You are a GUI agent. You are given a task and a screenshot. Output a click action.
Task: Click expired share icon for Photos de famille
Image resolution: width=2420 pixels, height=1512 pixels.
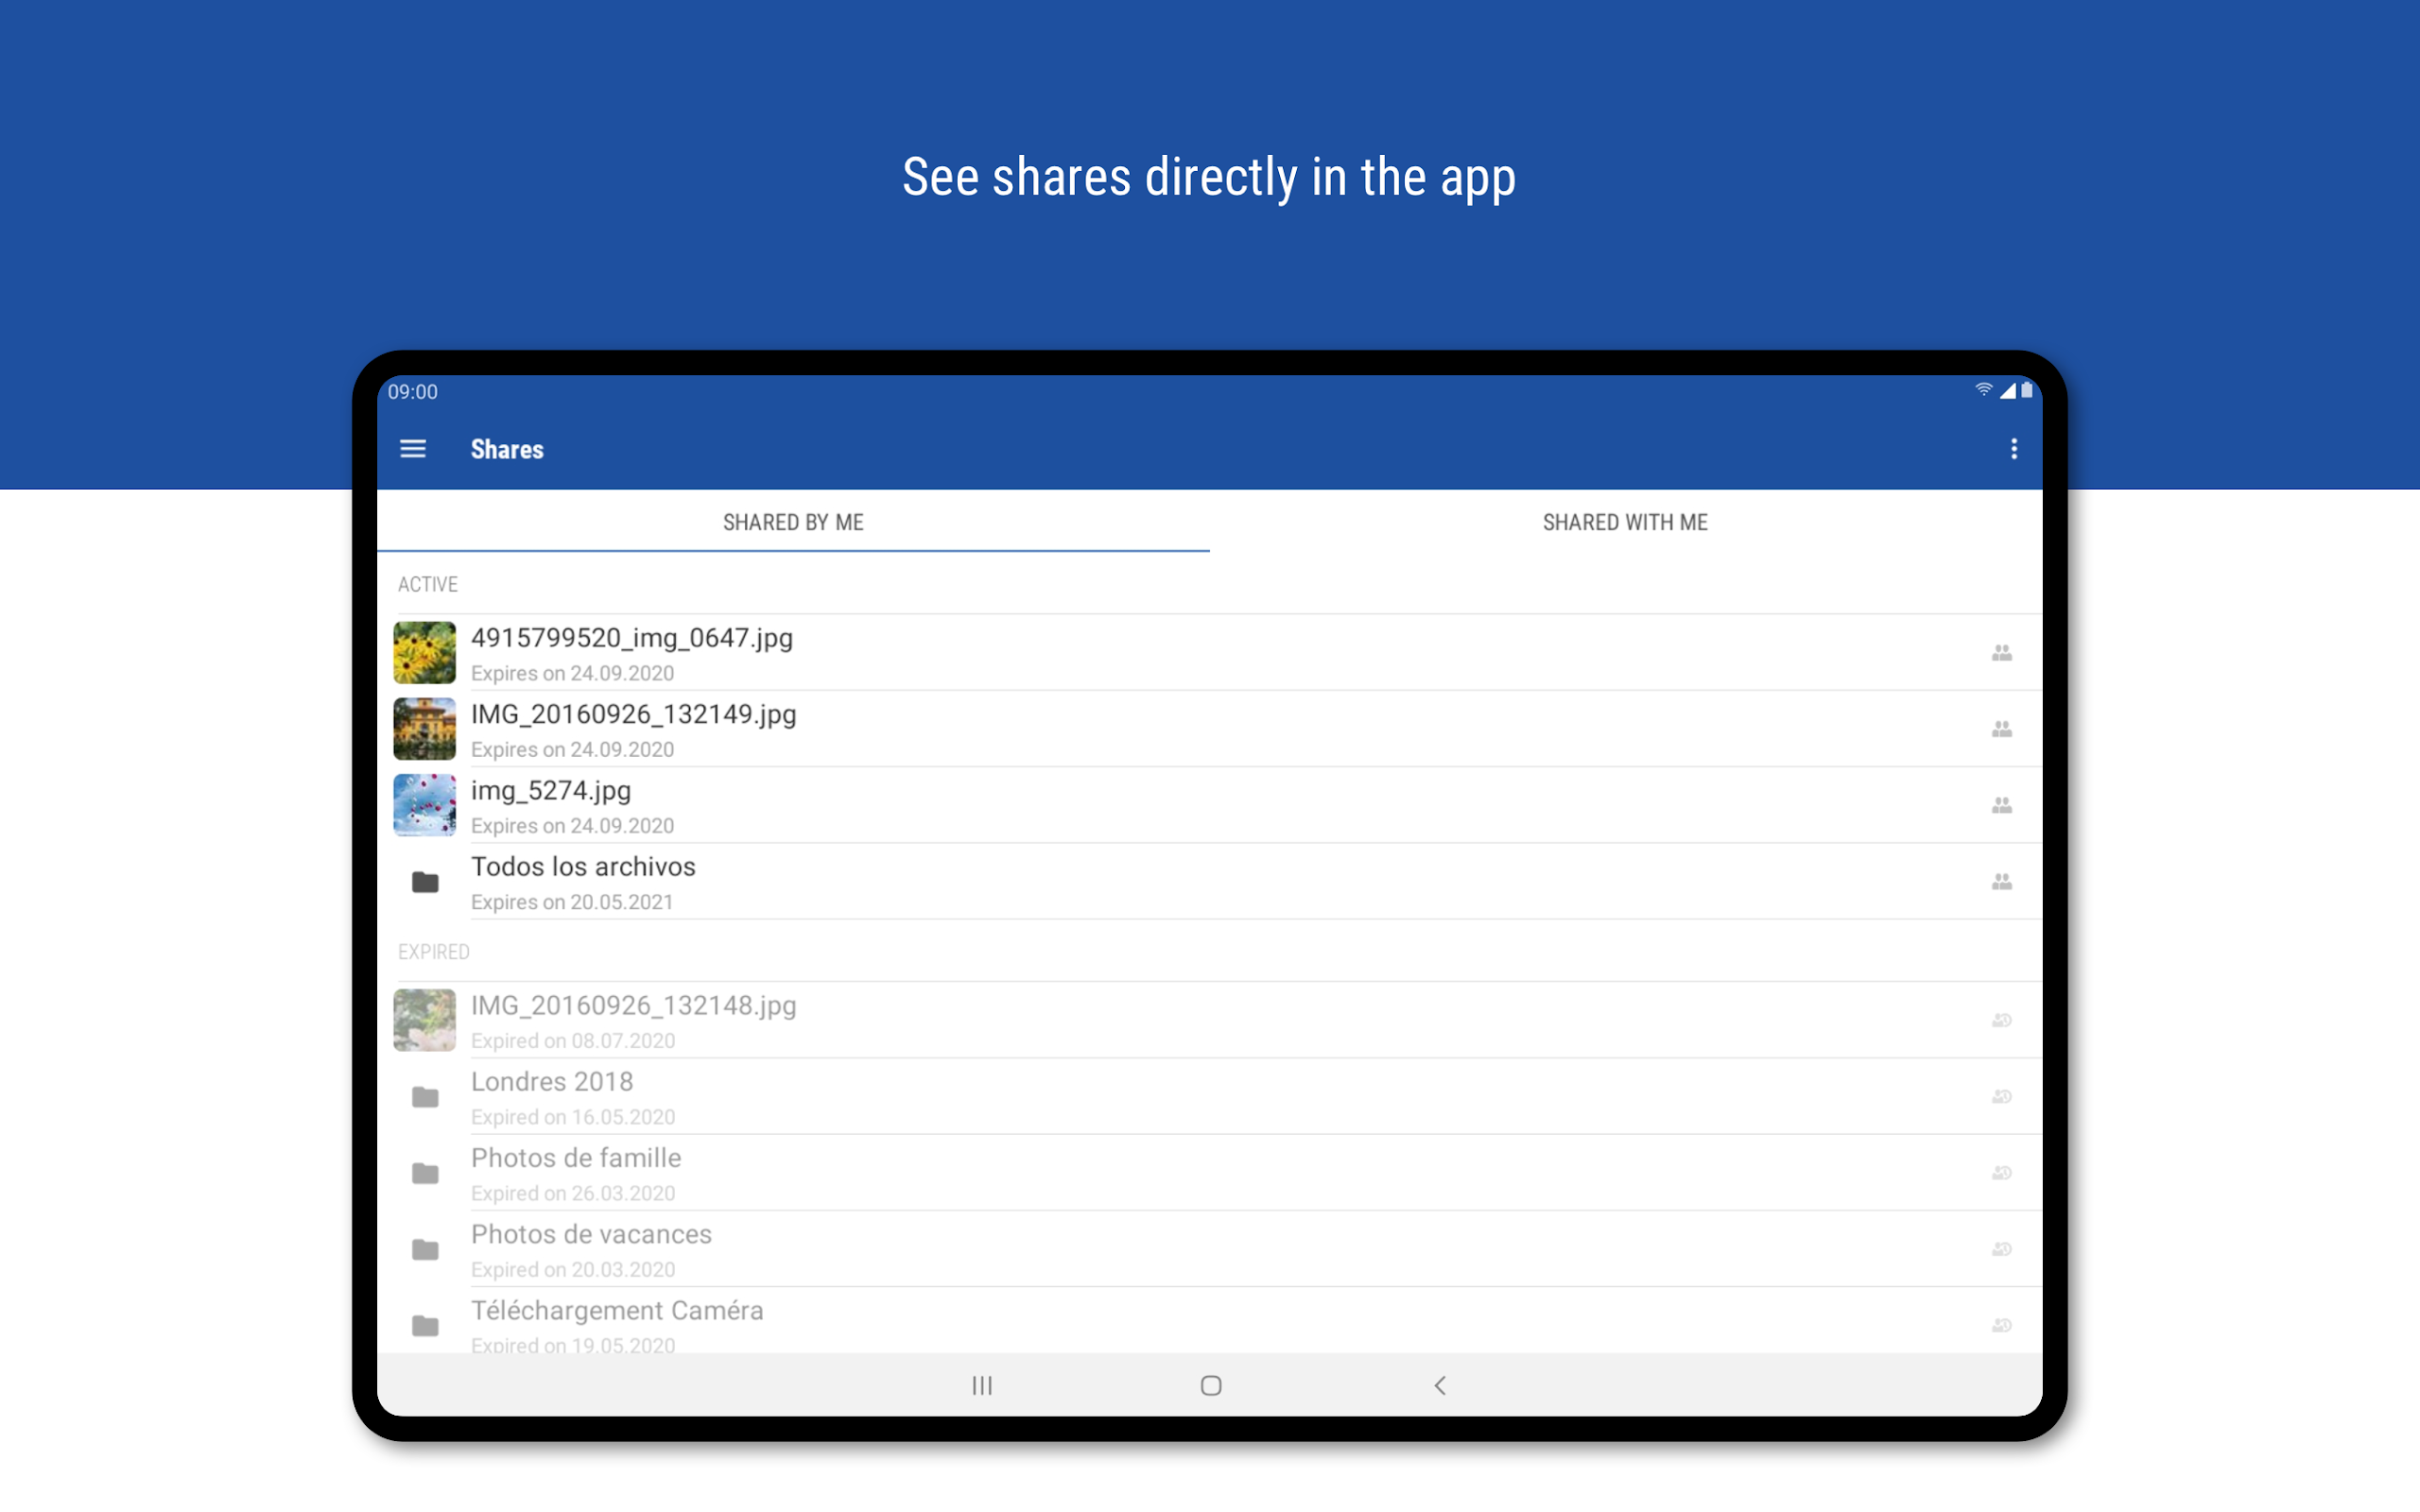coord(2001,1172)
